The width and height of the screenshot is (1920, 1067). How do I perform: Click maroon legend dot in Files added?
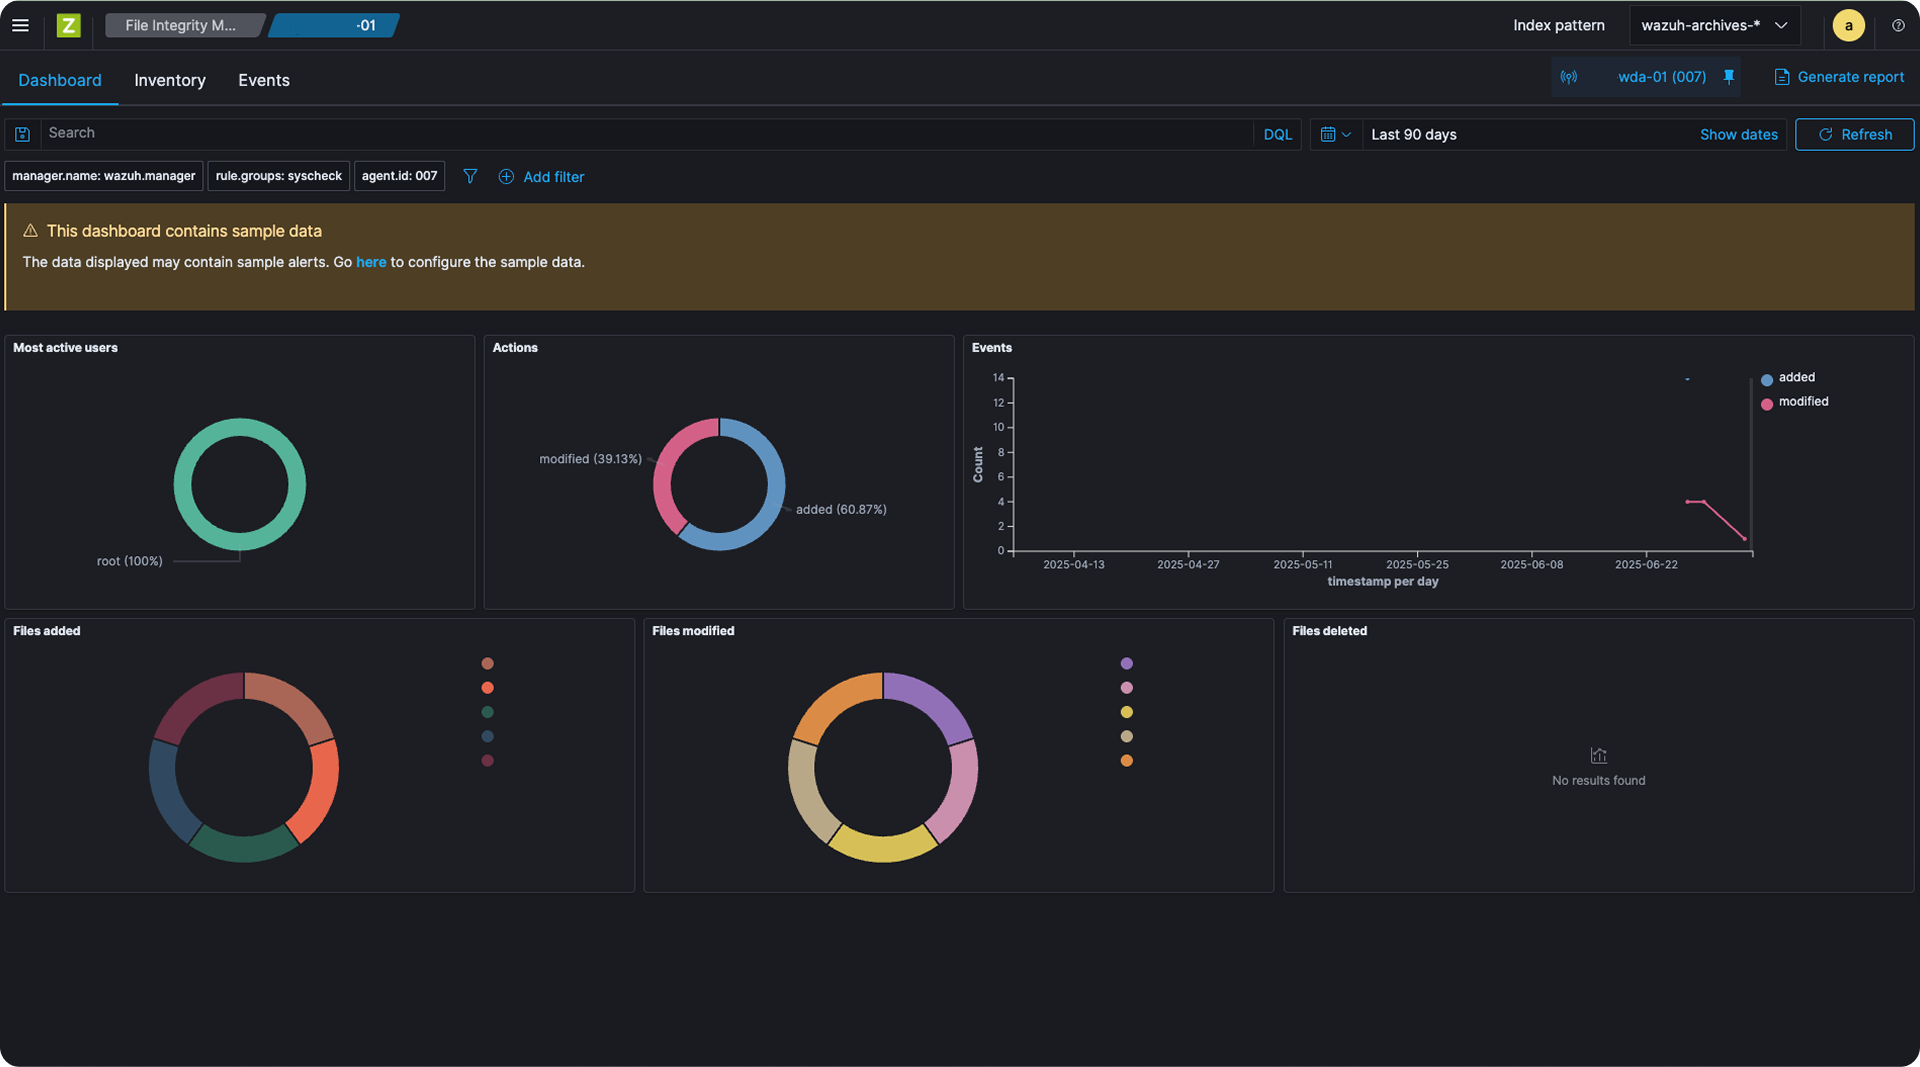(488, 761)
